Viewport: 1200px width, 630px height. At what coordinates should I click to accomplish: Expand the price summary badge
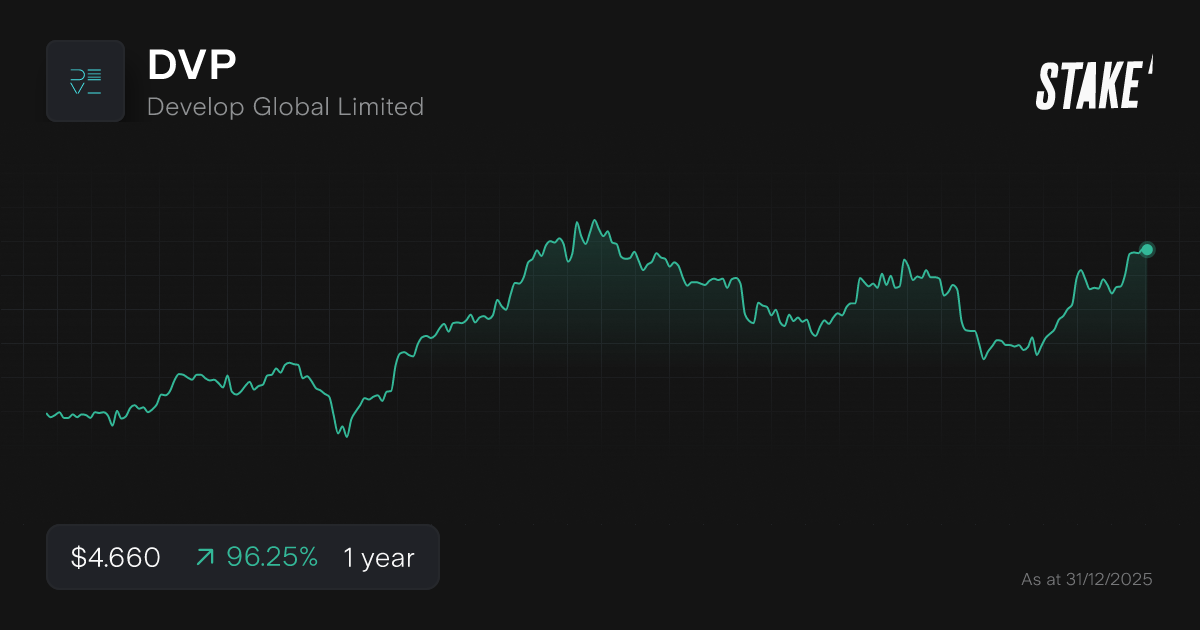click(243, 557)
